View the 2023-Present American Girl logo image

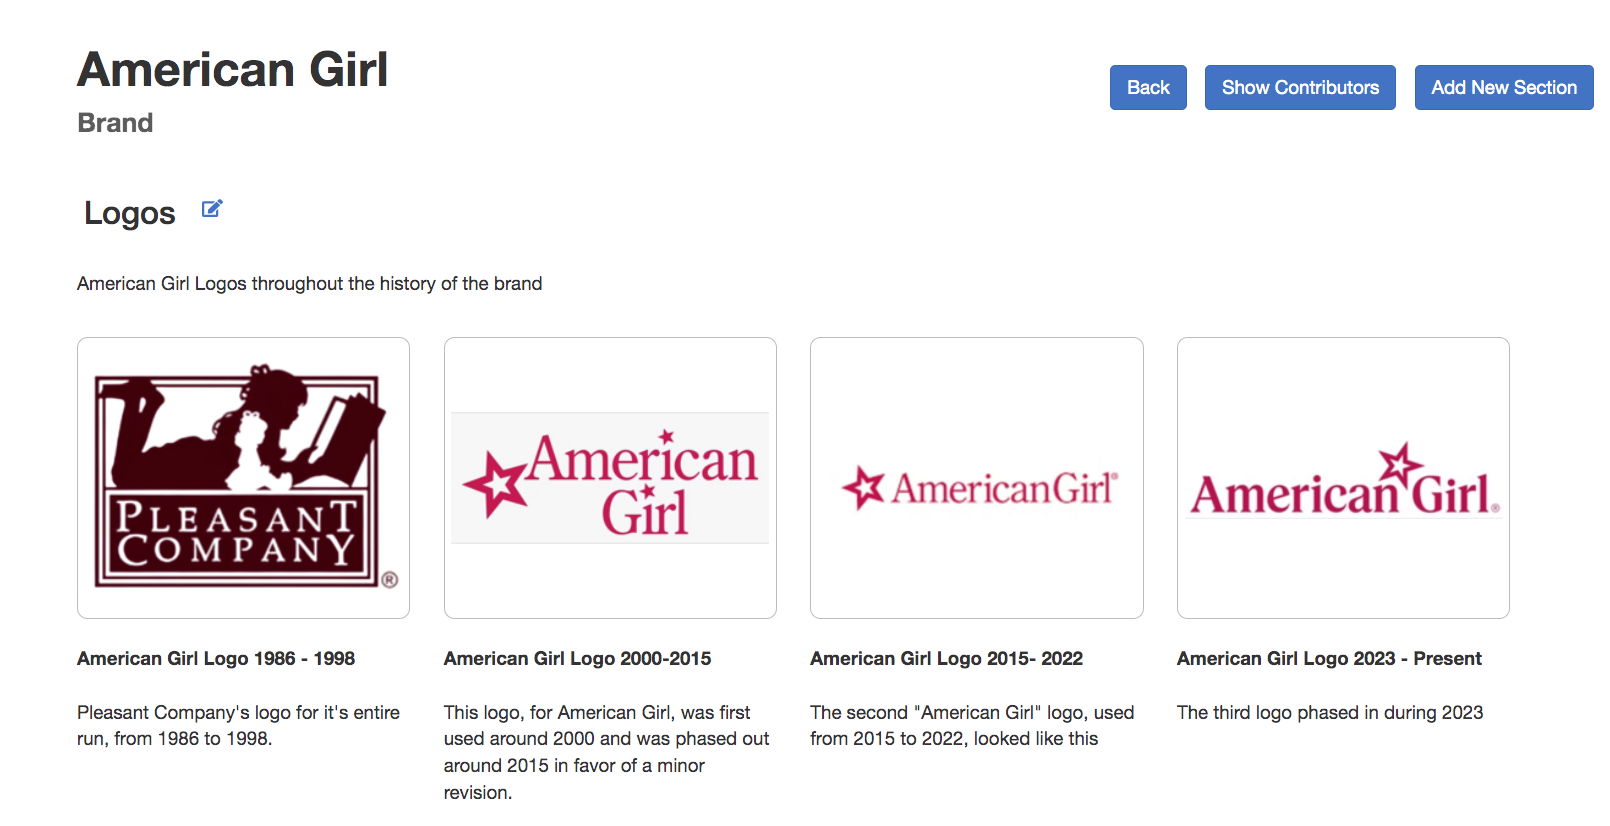point(1343,478)
